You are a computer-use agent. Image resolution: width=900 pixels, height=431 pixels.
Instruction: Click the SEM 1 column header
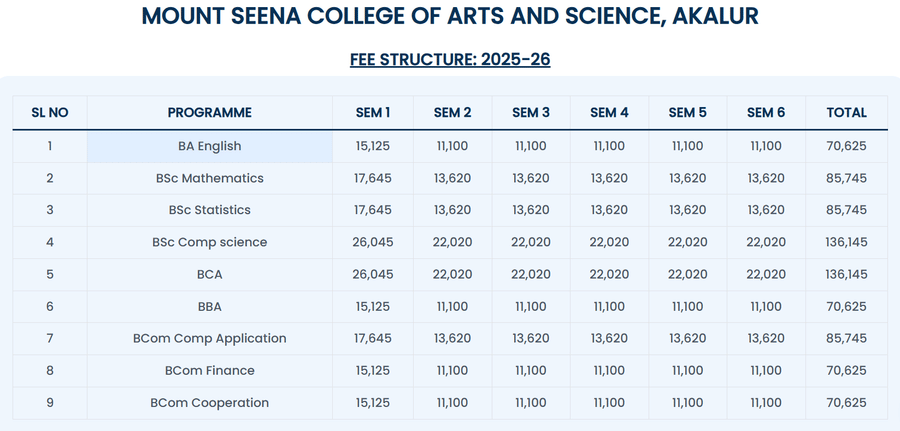point(373,113)
